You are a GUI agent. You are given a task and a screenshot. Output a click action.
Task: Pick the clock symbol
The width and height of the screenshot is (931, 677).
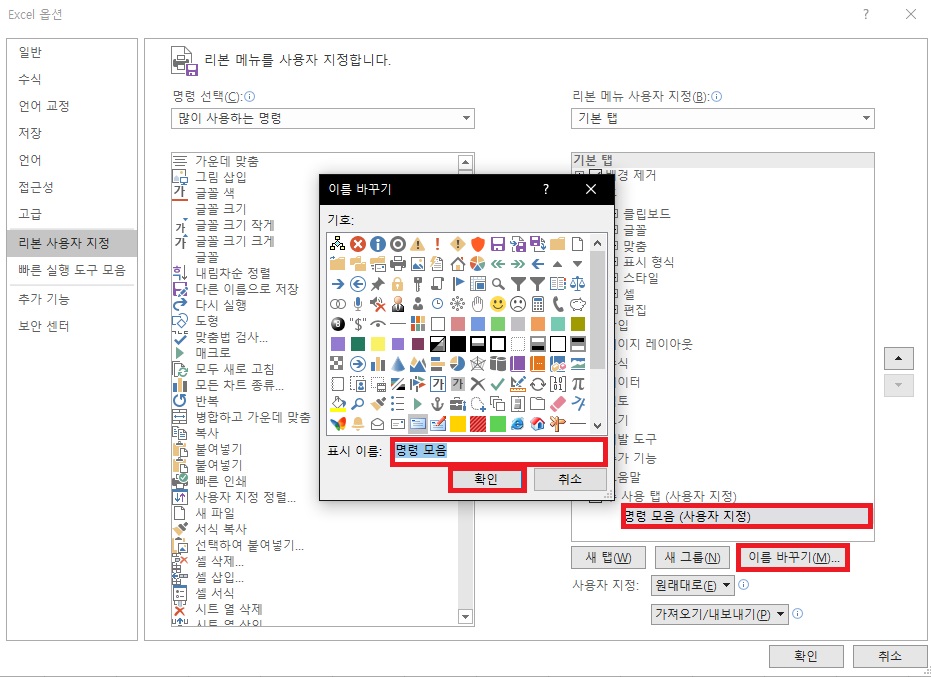tap(438, 304)
